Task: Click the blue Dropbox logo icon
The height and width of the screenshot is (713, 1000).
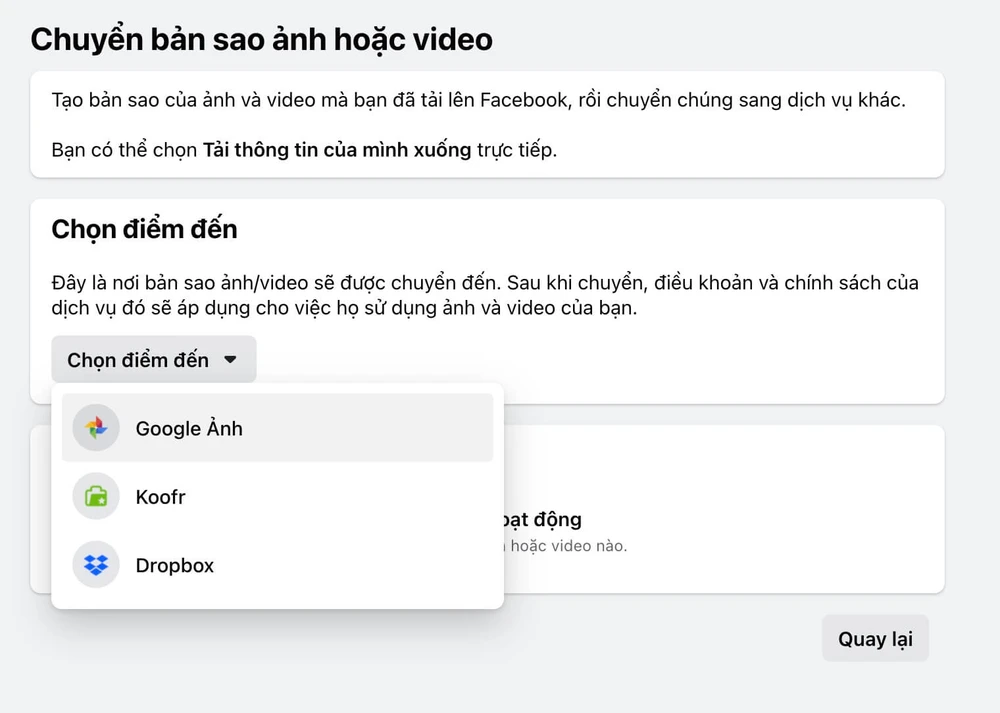Action: 96,565
